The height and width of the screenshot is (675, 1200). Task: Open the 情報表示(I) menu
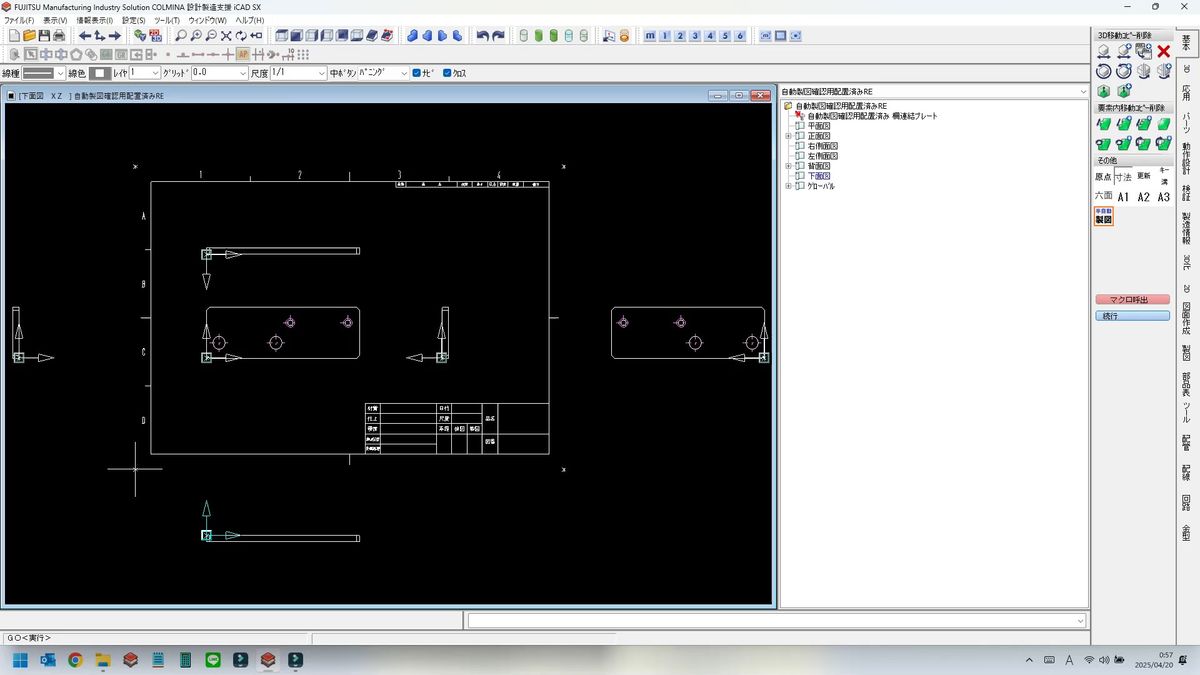click(x=95, y=20)
